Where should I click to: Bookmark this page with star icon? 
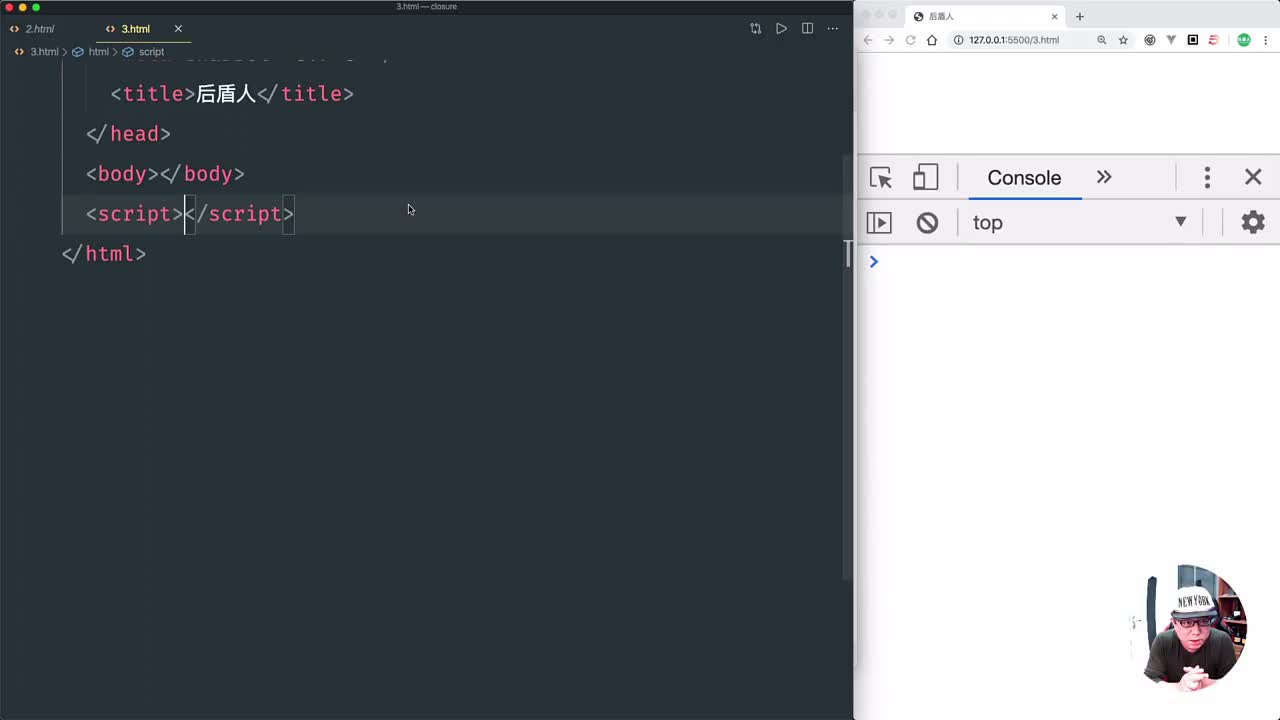tap(1123, 40)
